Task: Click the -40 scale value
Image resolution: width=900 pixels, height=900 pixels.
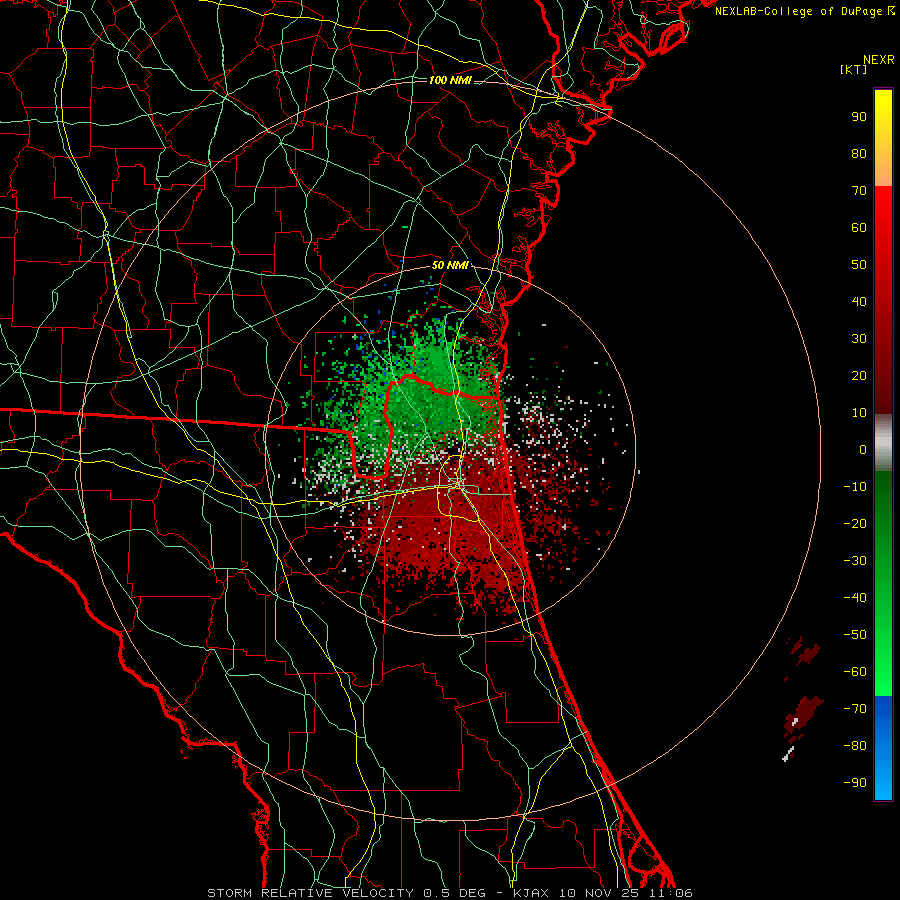Action: [855, 598]
